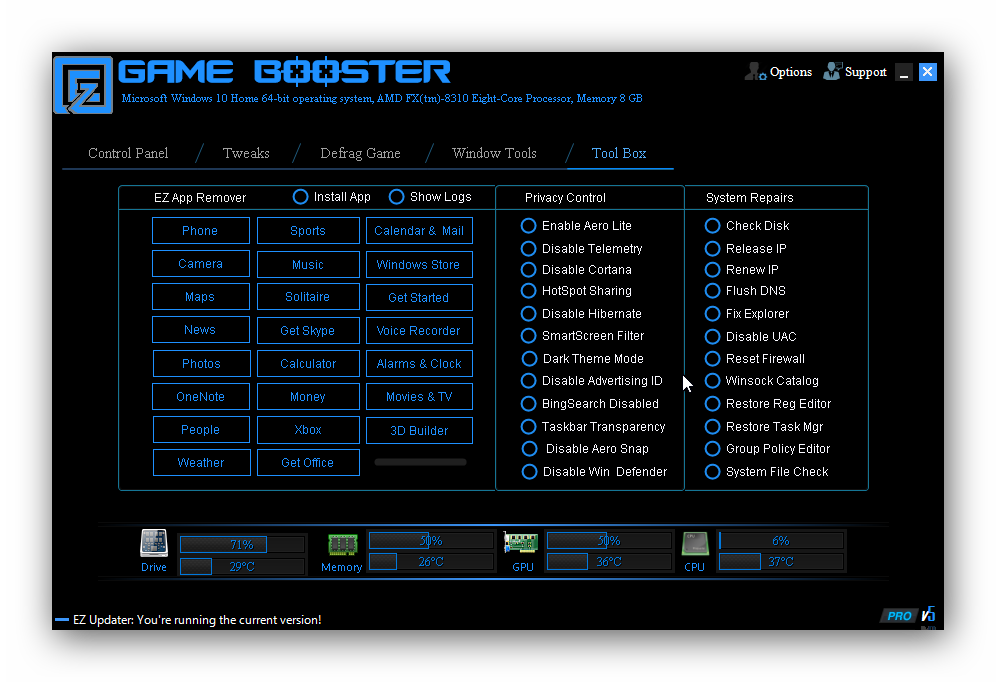Click the GPU graphics card icon
This screenshot has width=996, height=682.
[x=521, y=543]
